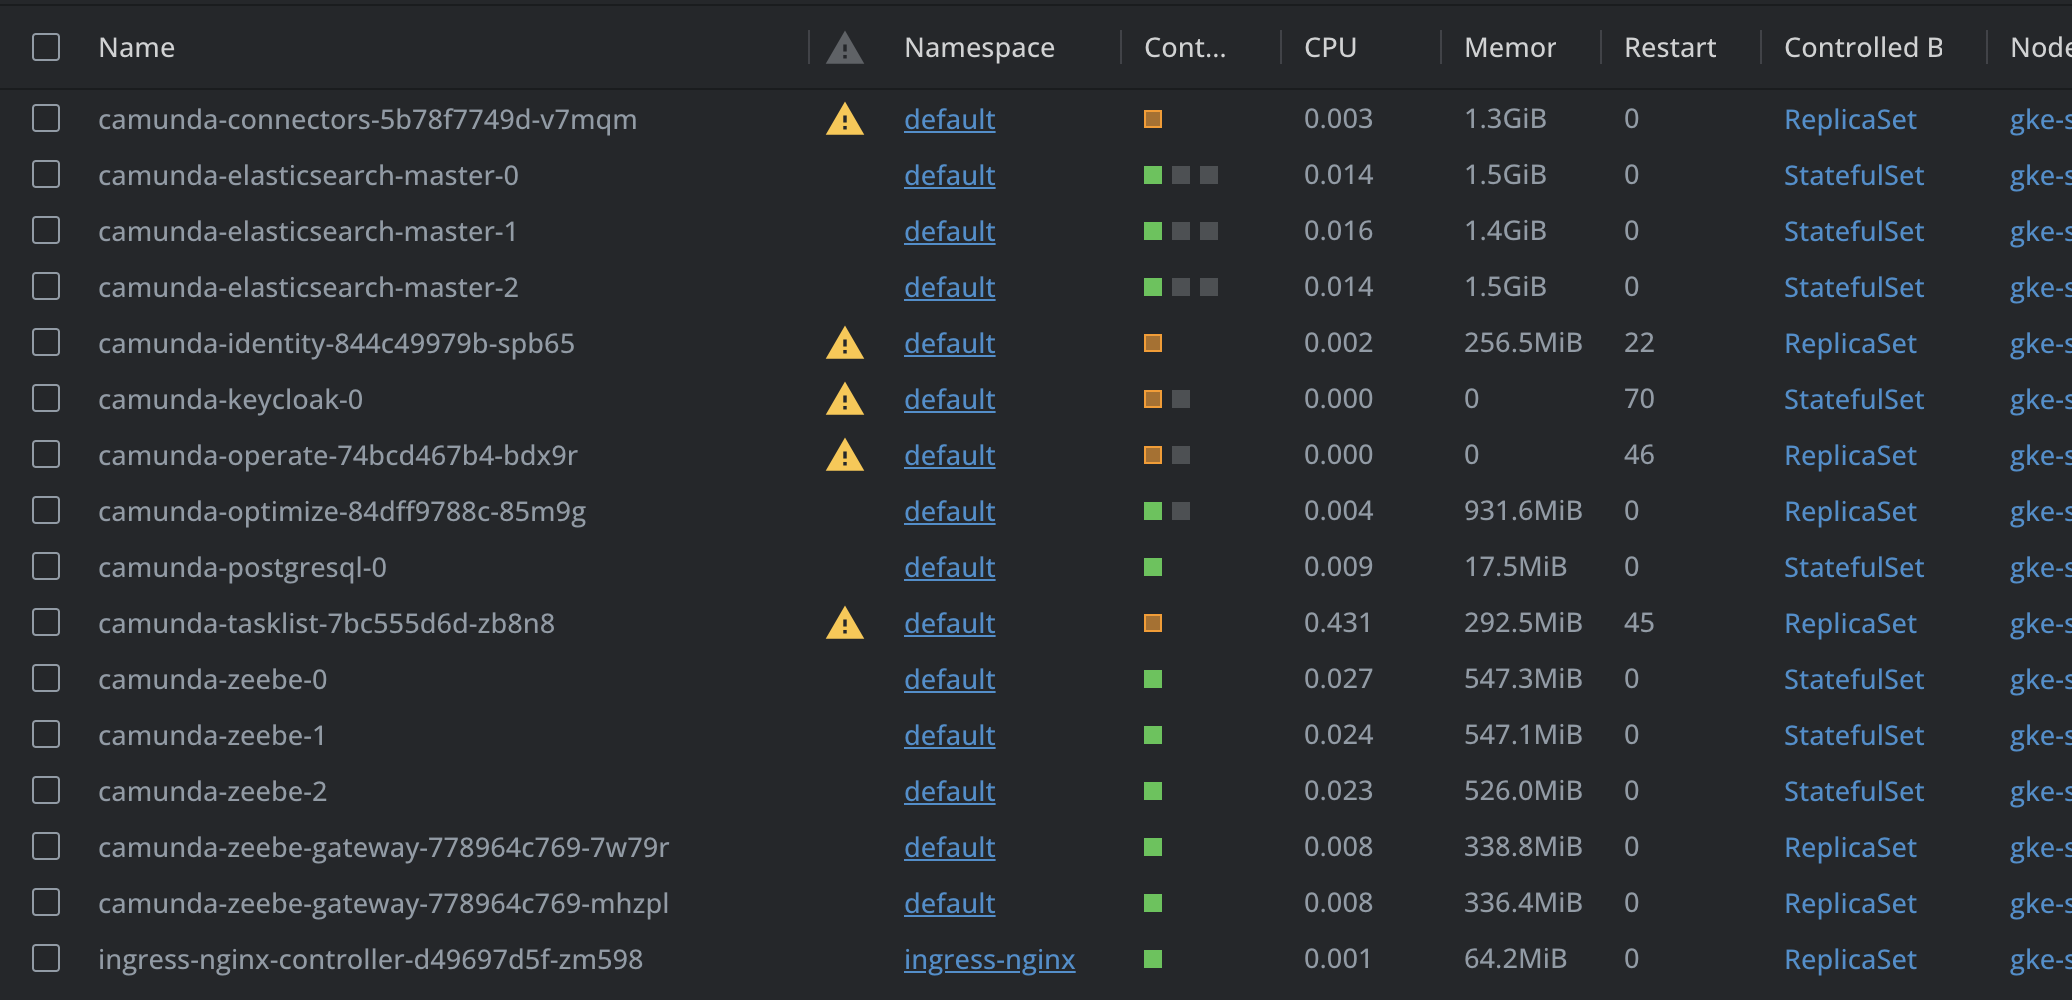Open ReplicaSet link for camunda-identity row
This screenshot has width=2072, height=1000.
(1850, 343)
